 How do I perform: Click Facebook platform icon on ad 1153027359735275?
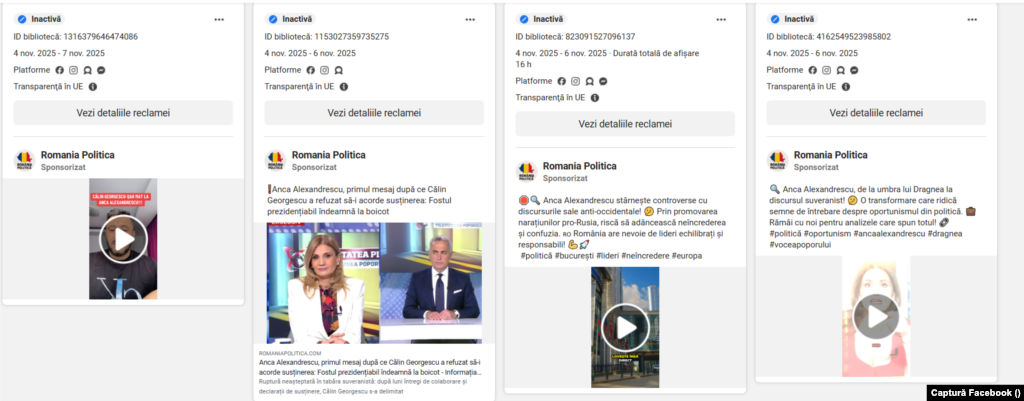pos(311,70)
